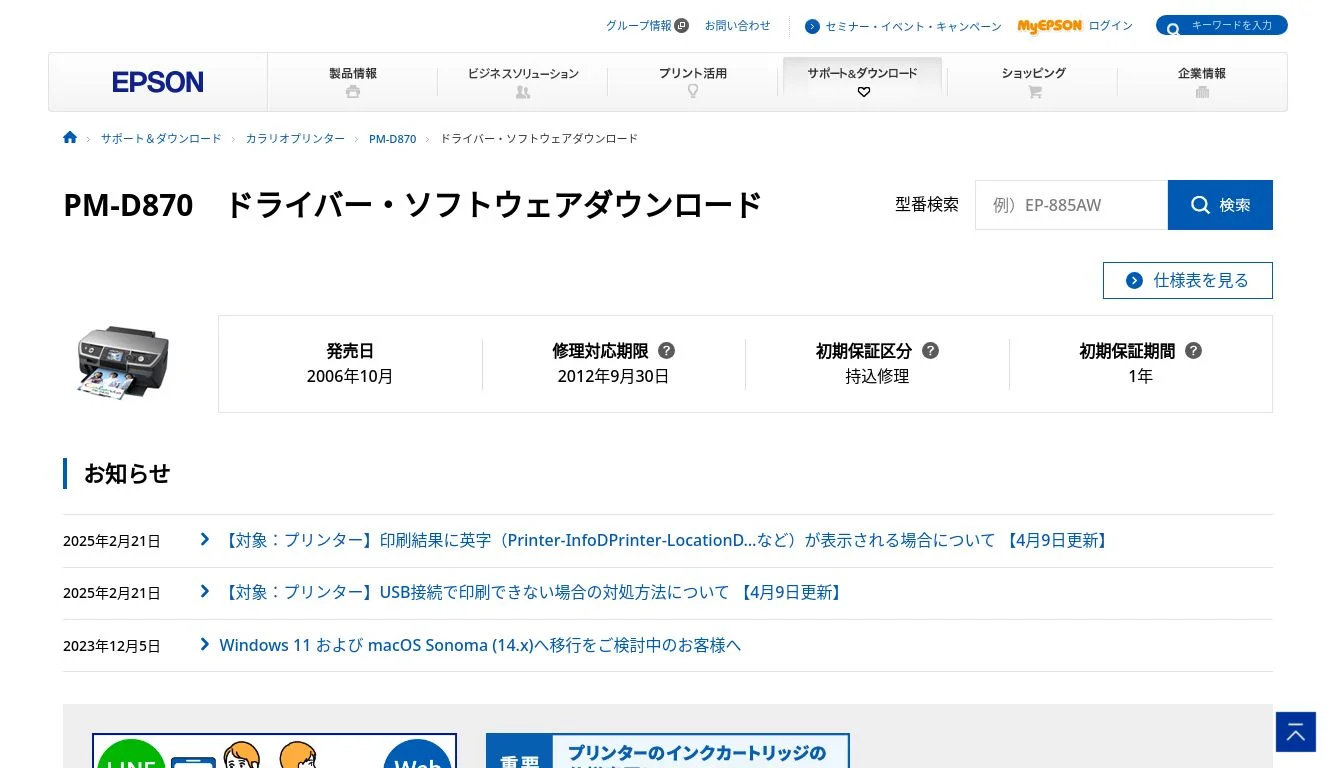Click the home icon in the breadcrumb

[x=70, y=138]
